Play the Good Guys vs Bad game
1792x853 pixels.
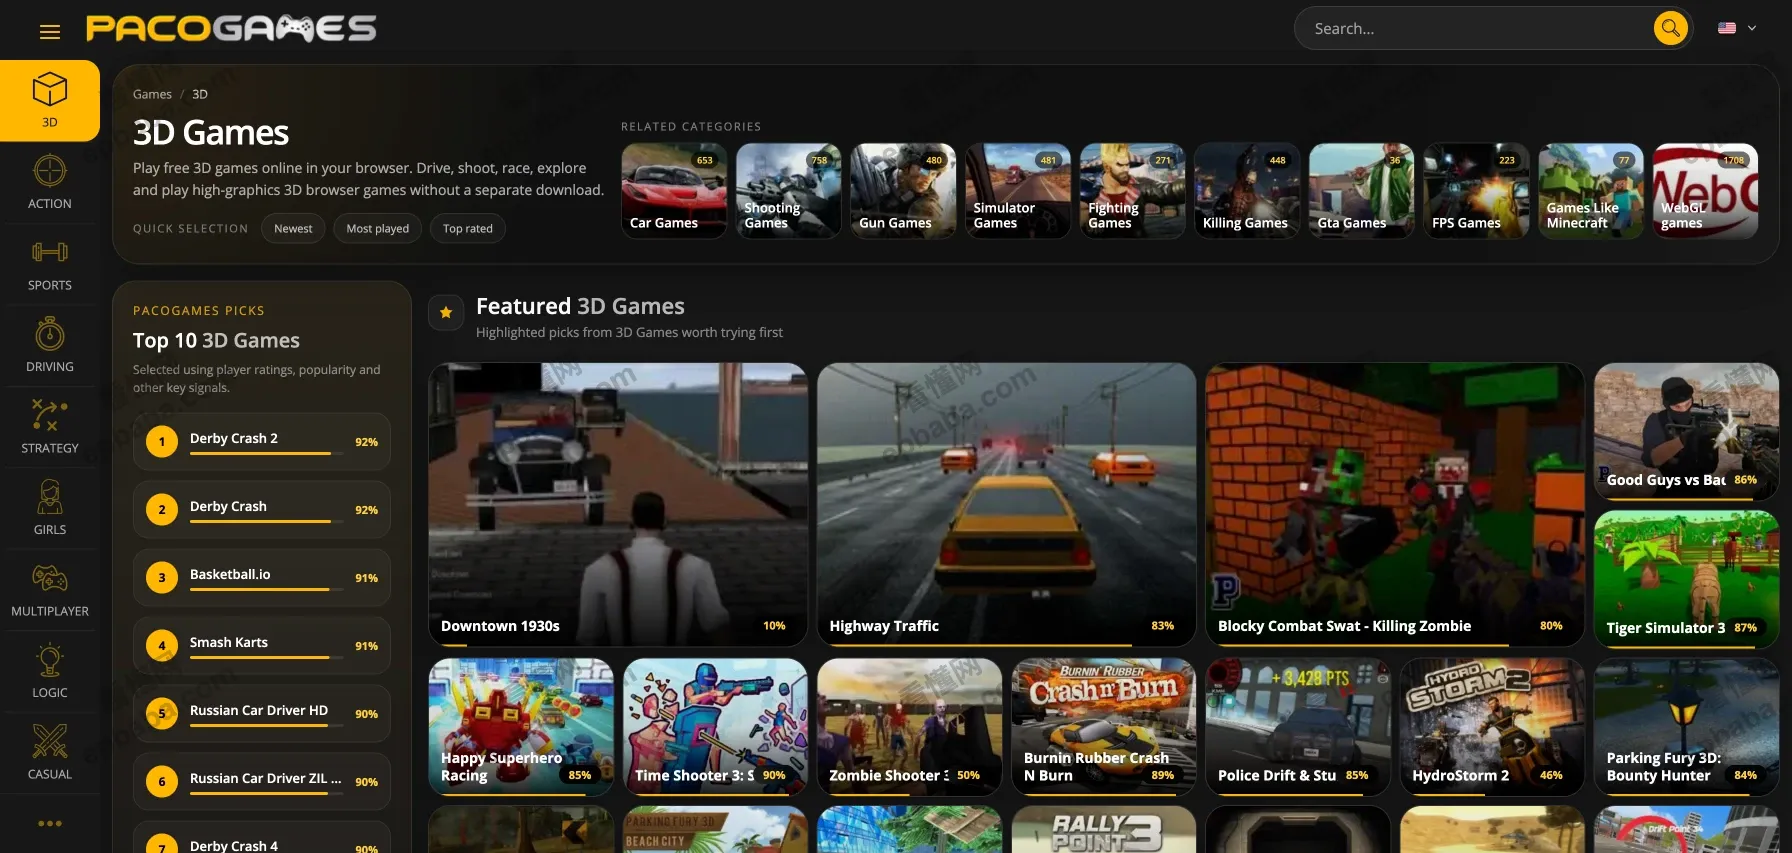(1686, 432)
